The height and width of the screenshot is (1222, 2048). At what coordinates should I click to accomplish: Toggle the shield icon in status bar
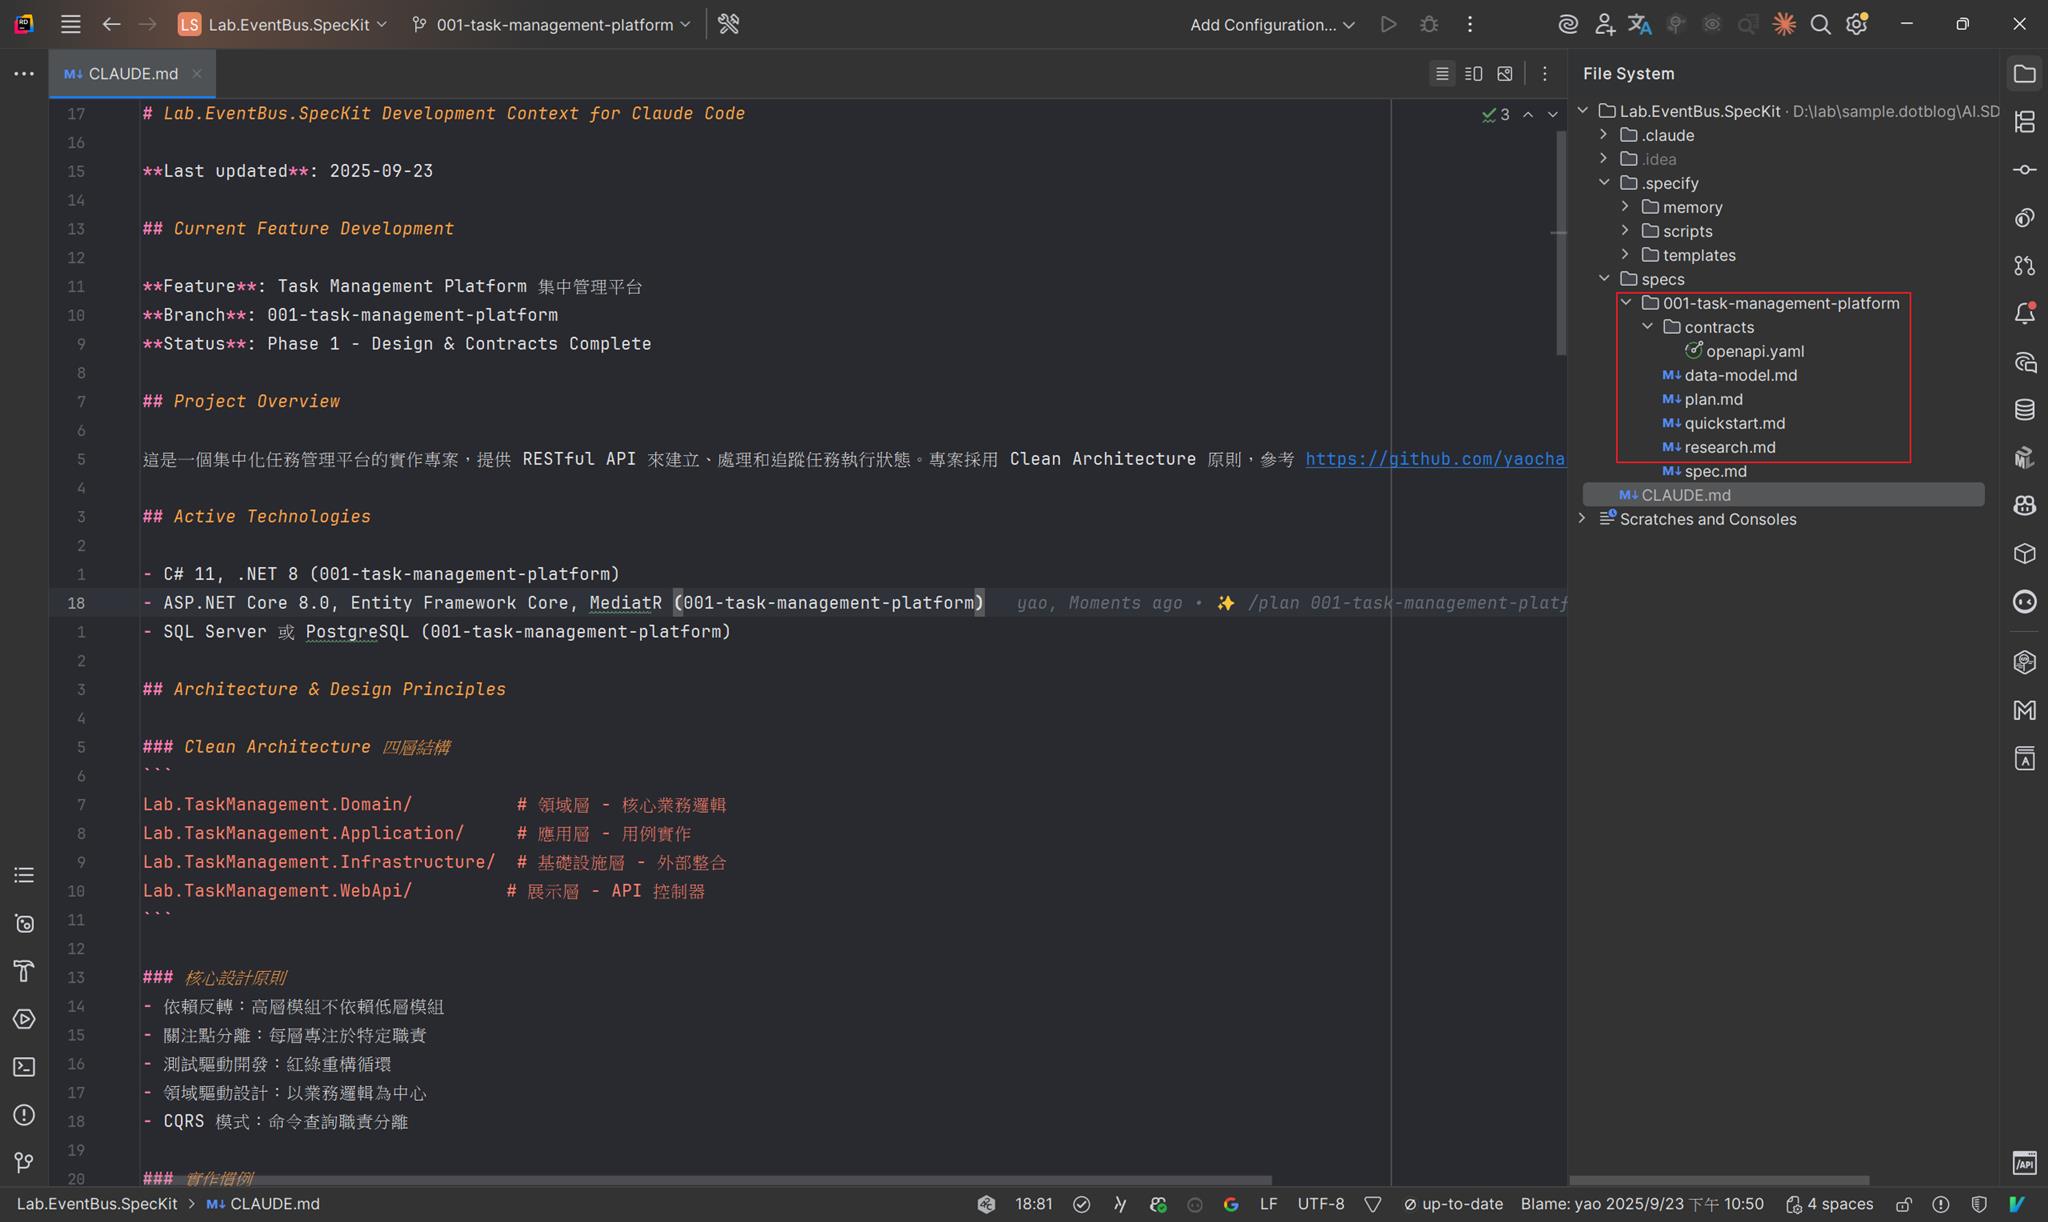pos(1979,1204)
